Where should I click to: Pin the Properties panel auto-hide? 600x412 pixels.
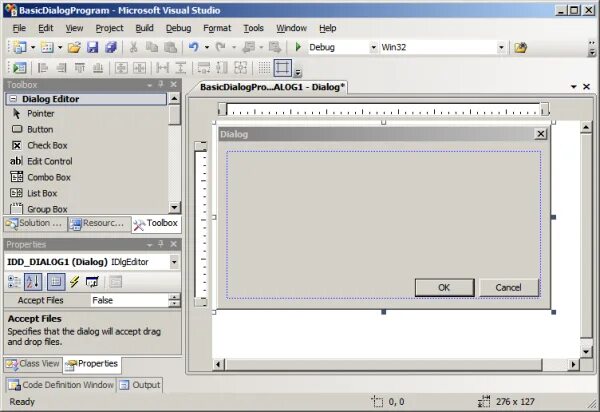[161, 244]
